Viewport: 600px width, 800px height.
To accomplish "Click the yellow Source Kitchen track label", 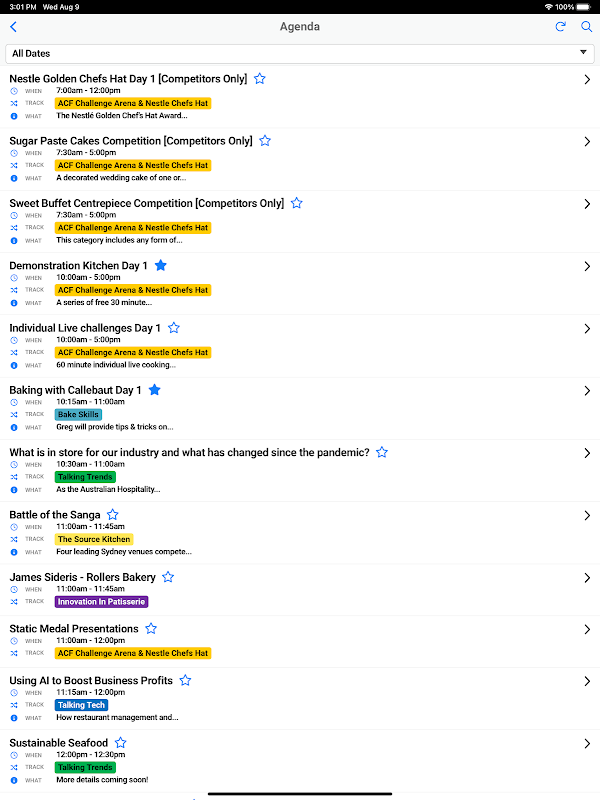I will [94, 539].
